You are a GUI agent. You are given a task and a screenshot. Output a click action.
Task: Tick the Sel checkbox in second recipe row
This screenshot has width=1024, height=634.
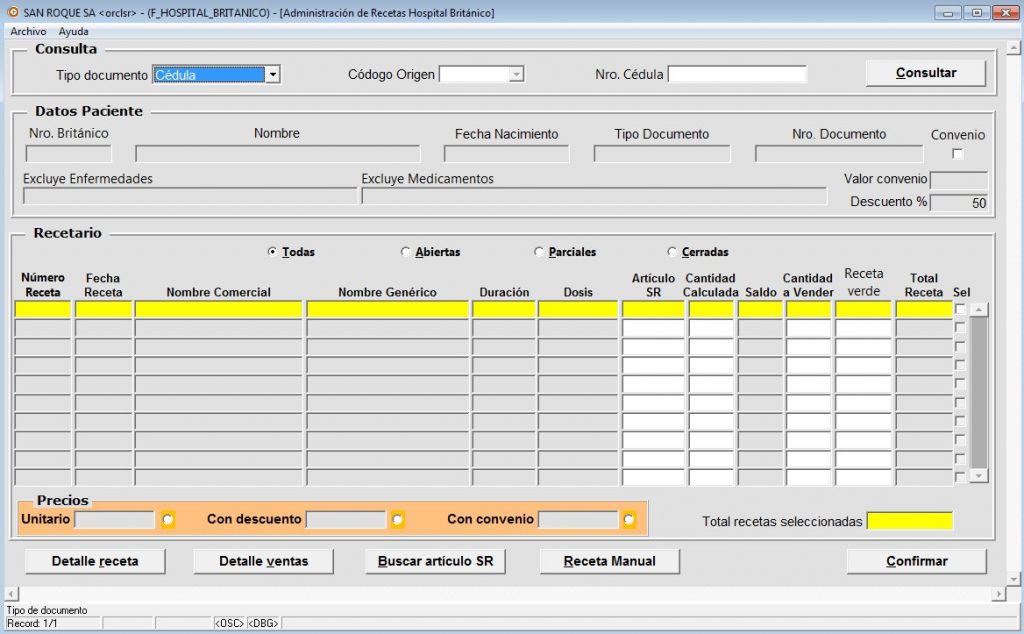point(960,328)
